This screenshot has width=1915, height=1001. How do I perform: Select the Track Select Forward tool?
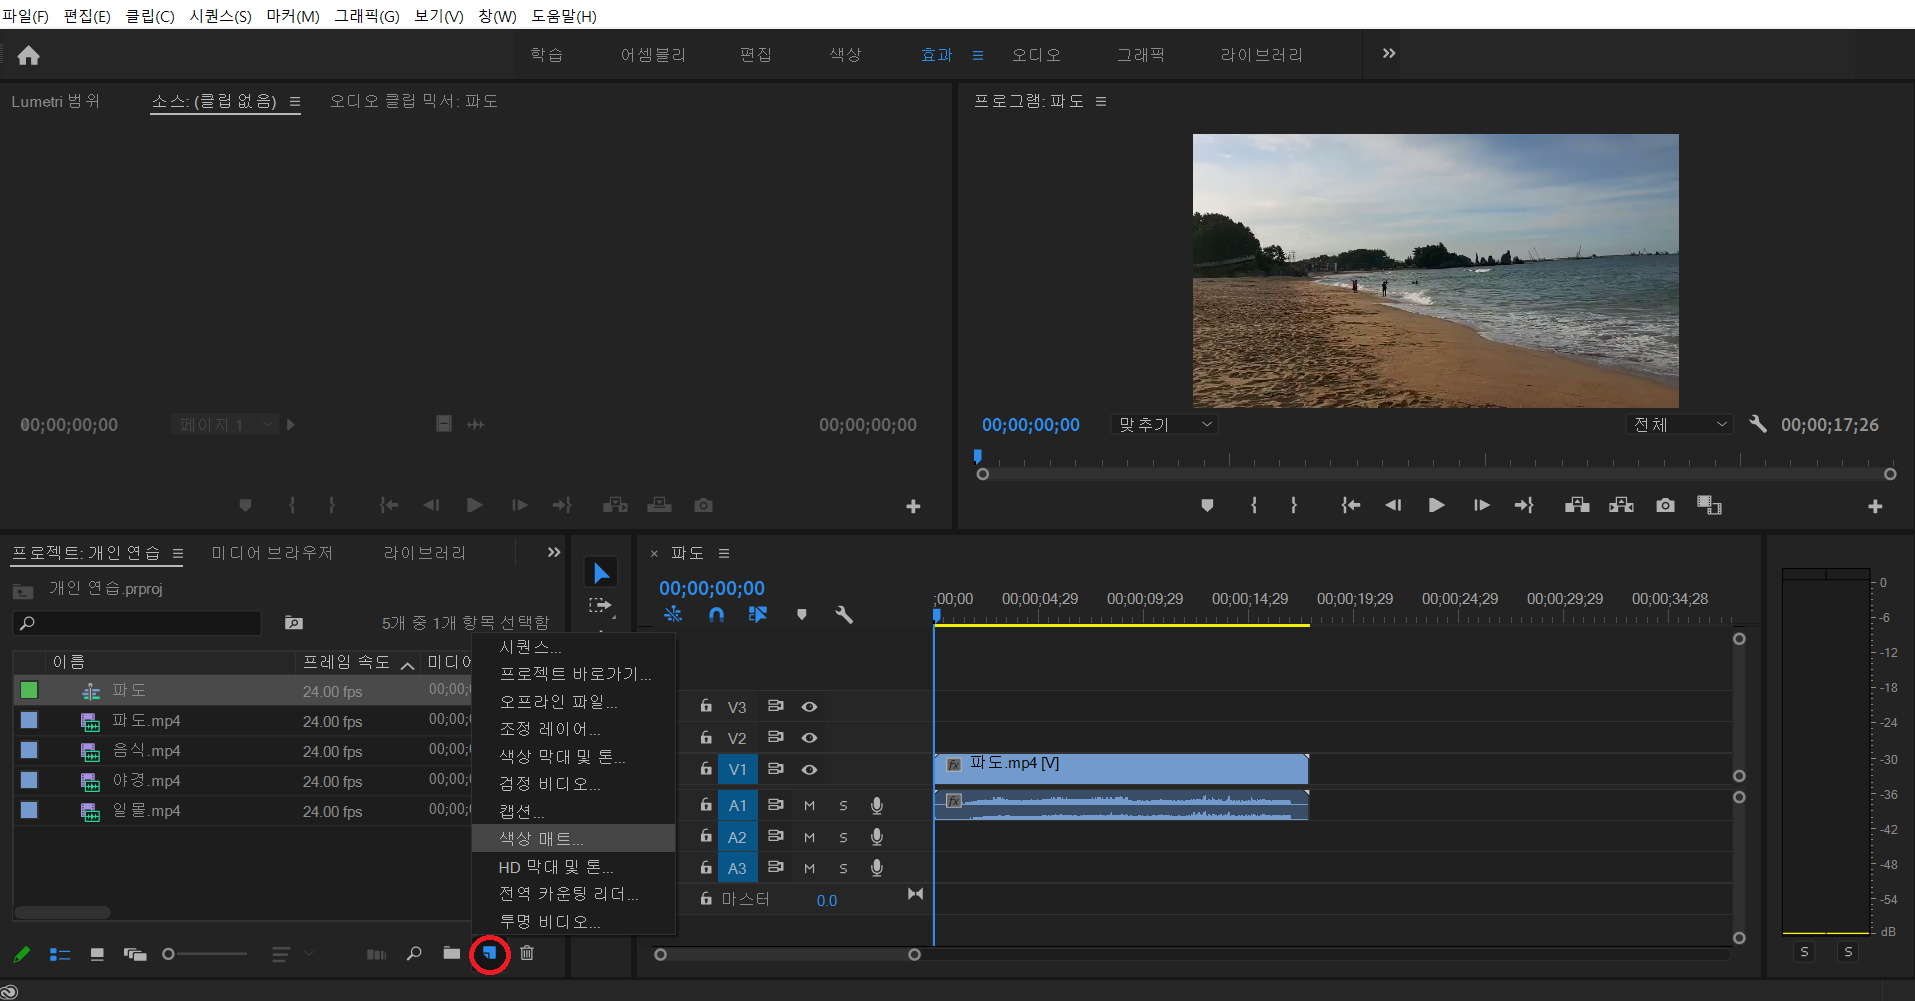point(600,605)
